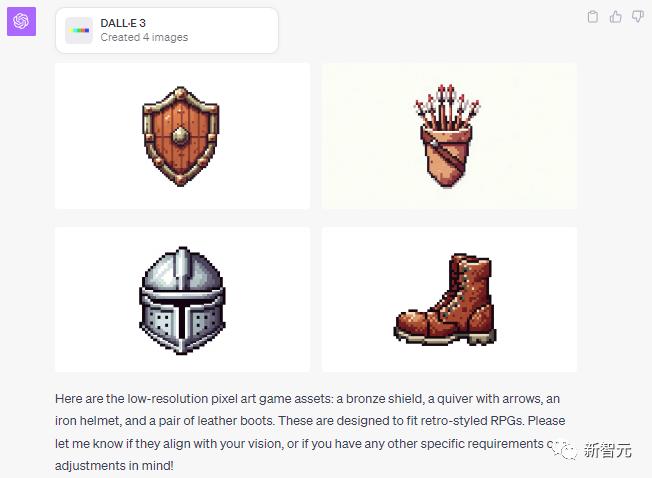Open the quiver with arrows image
The width and height of the screenshot is (652, 478).
pyautogui.click(x=449, y=136)
